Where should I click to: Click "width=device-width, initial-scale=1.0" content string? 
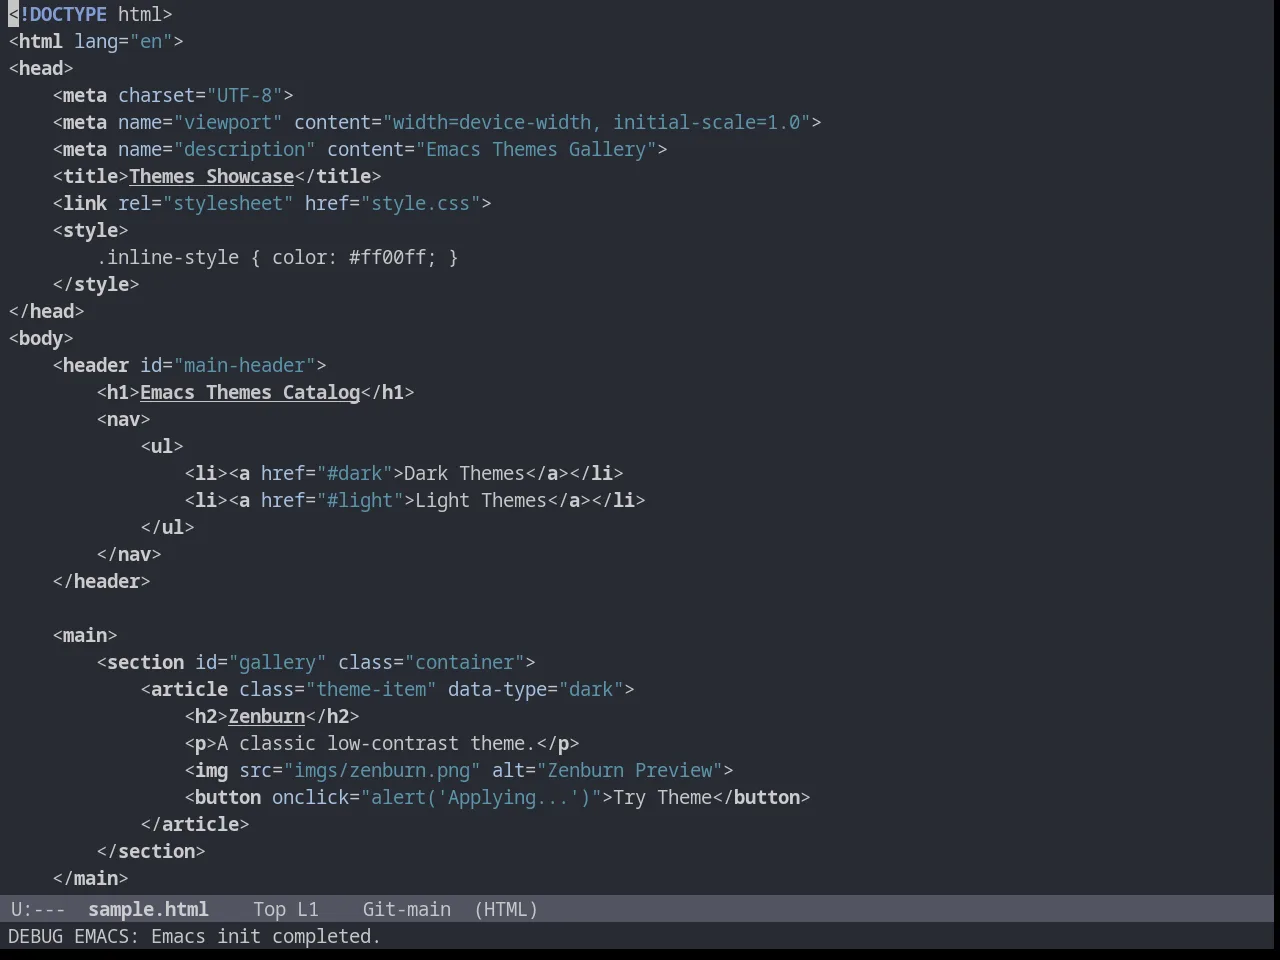click(x=596, y=122)
